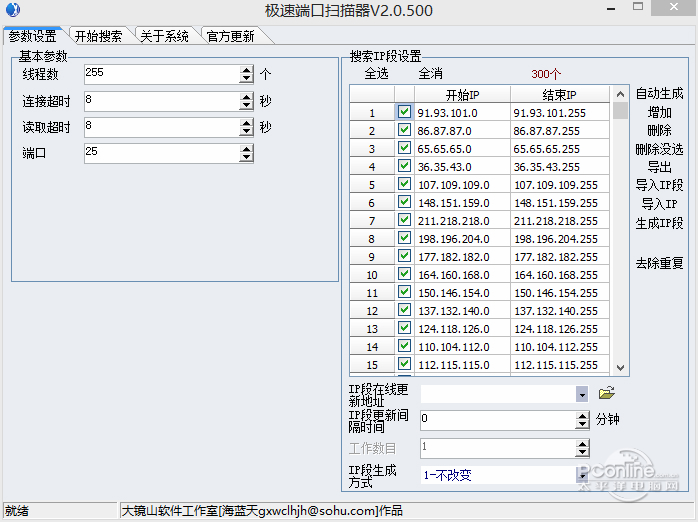Select the end IP cell 150.146.154.255
The image size is (698, 522).
click(560, 293)
